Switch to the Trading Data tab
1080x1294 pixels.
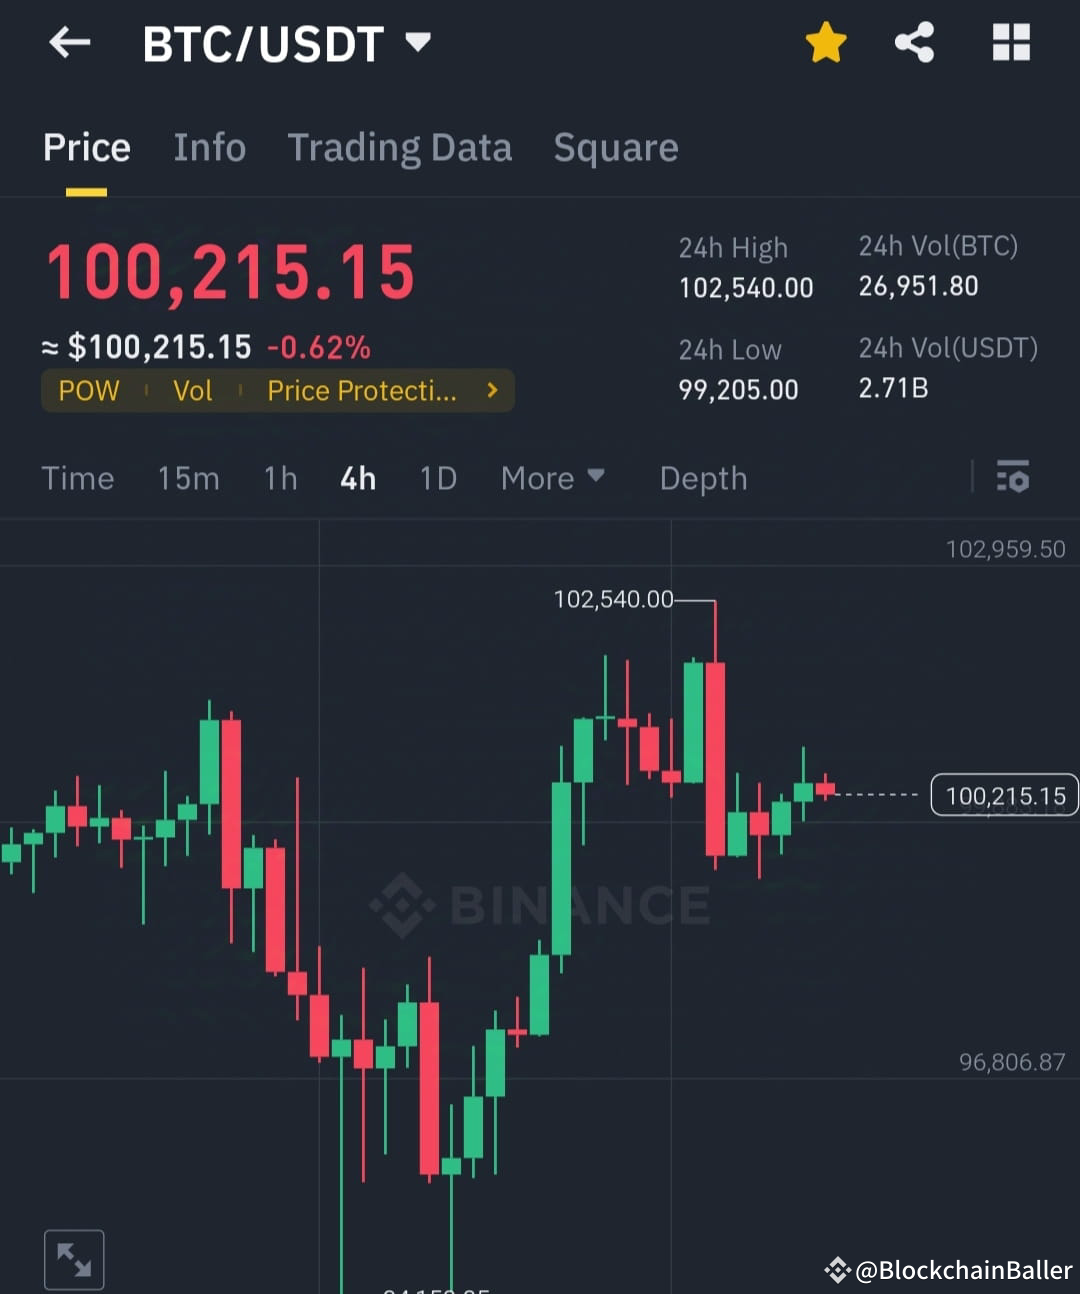pos(400,147)
